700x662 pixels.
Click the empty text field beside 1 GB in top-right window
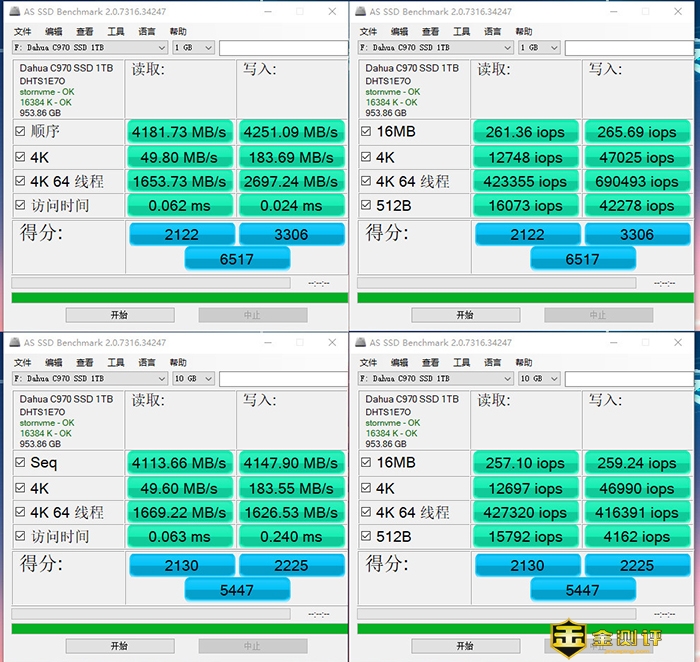click(628, 48)
